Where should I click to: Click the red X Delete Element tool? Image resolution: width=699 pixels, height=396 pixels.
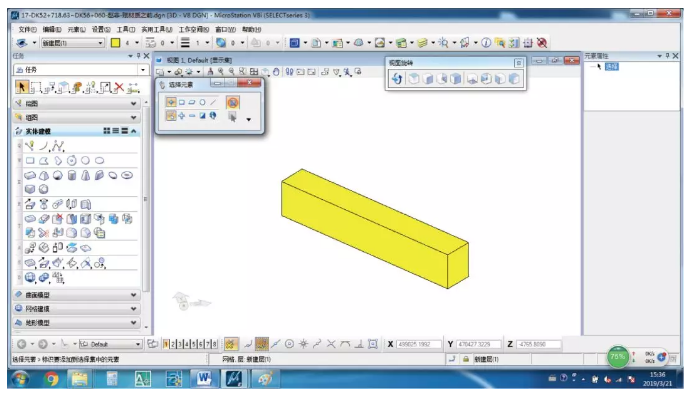point(119,87)
